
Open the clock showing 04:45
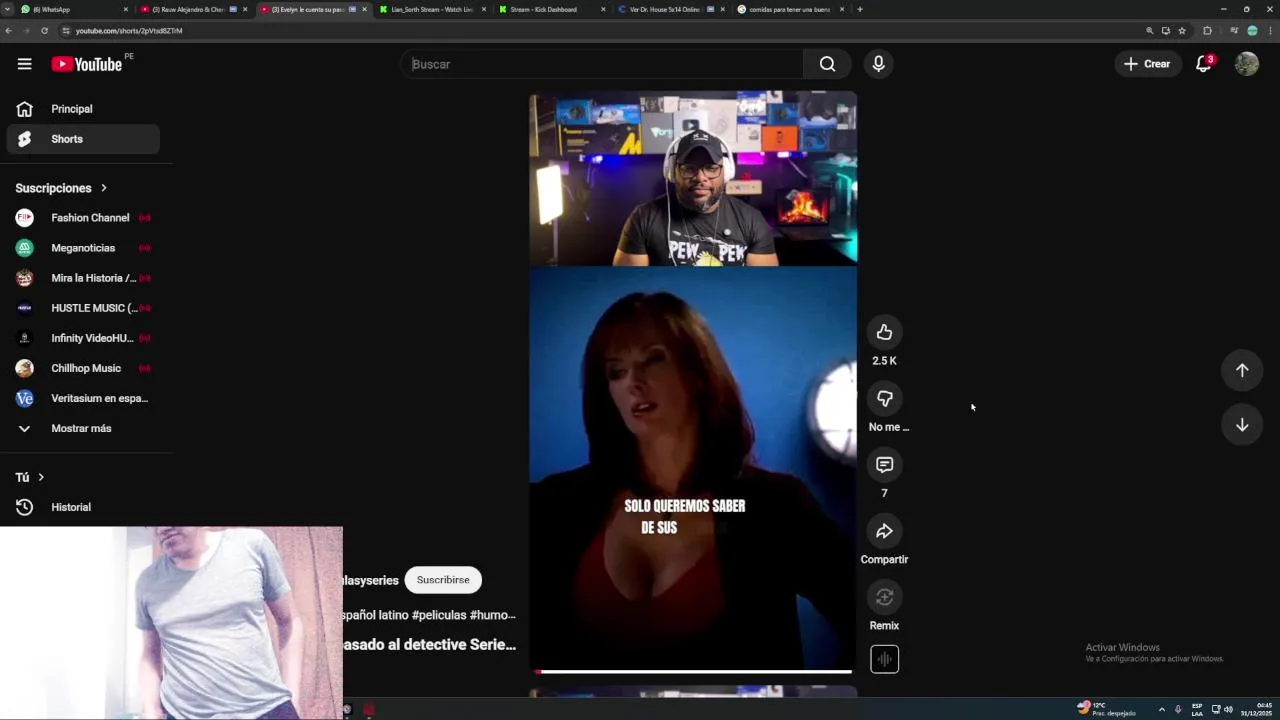(x=1257, y=709)
